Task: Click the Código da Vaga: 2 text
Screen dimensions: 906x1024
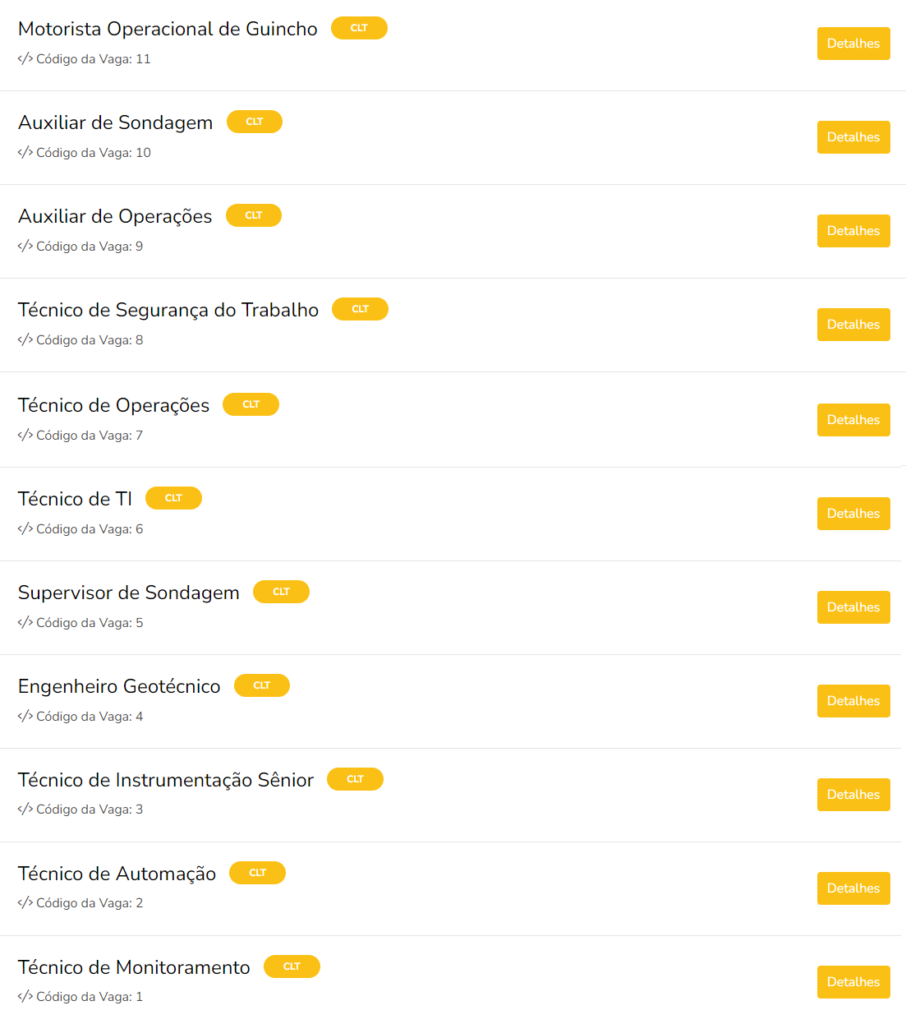Action: coord(89,903)
